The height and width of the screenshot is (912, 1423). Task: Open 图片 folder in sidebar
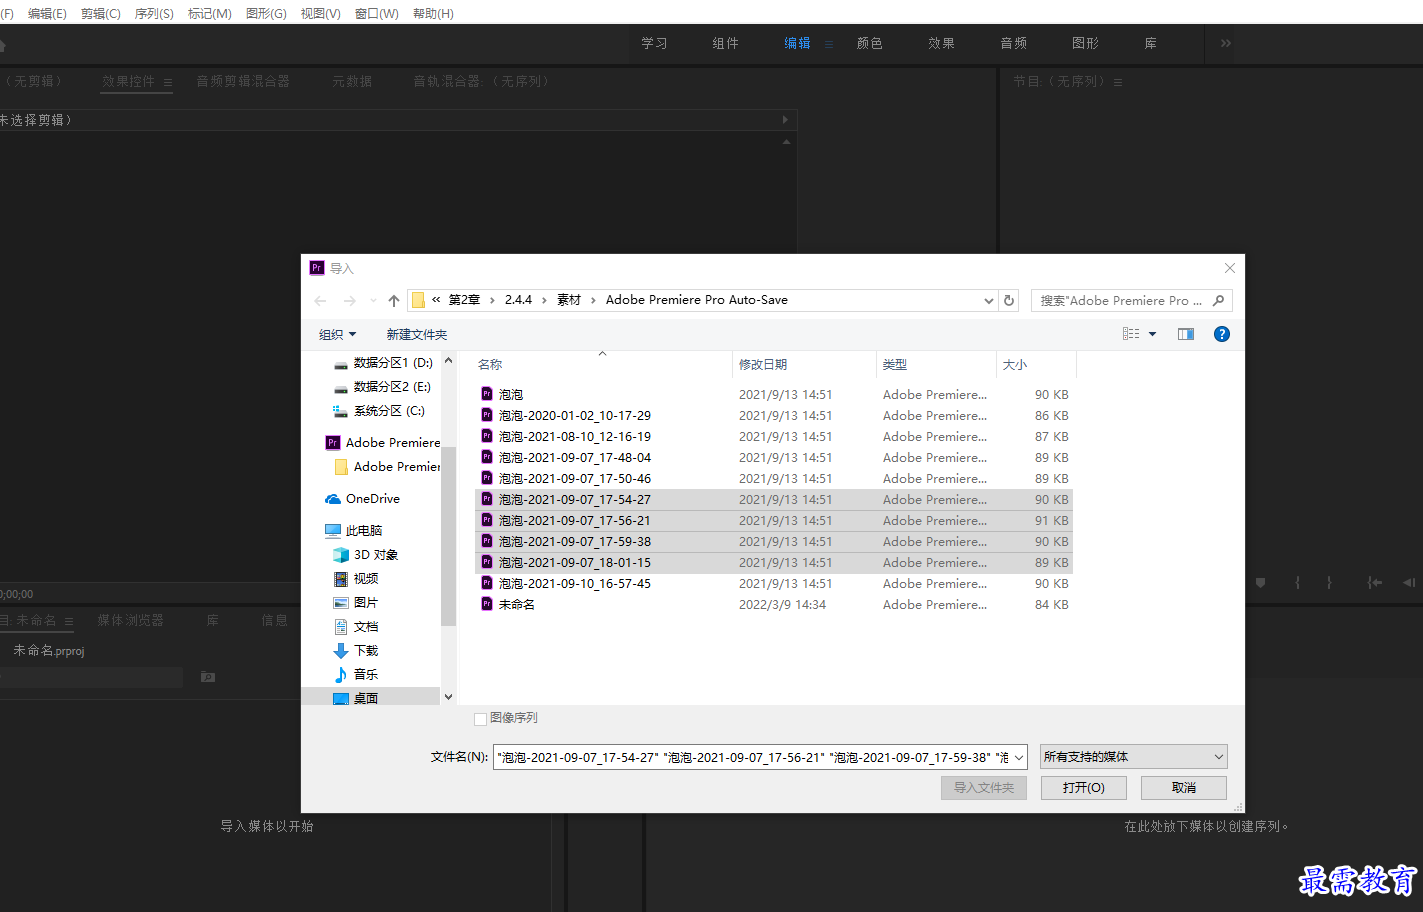356,602
